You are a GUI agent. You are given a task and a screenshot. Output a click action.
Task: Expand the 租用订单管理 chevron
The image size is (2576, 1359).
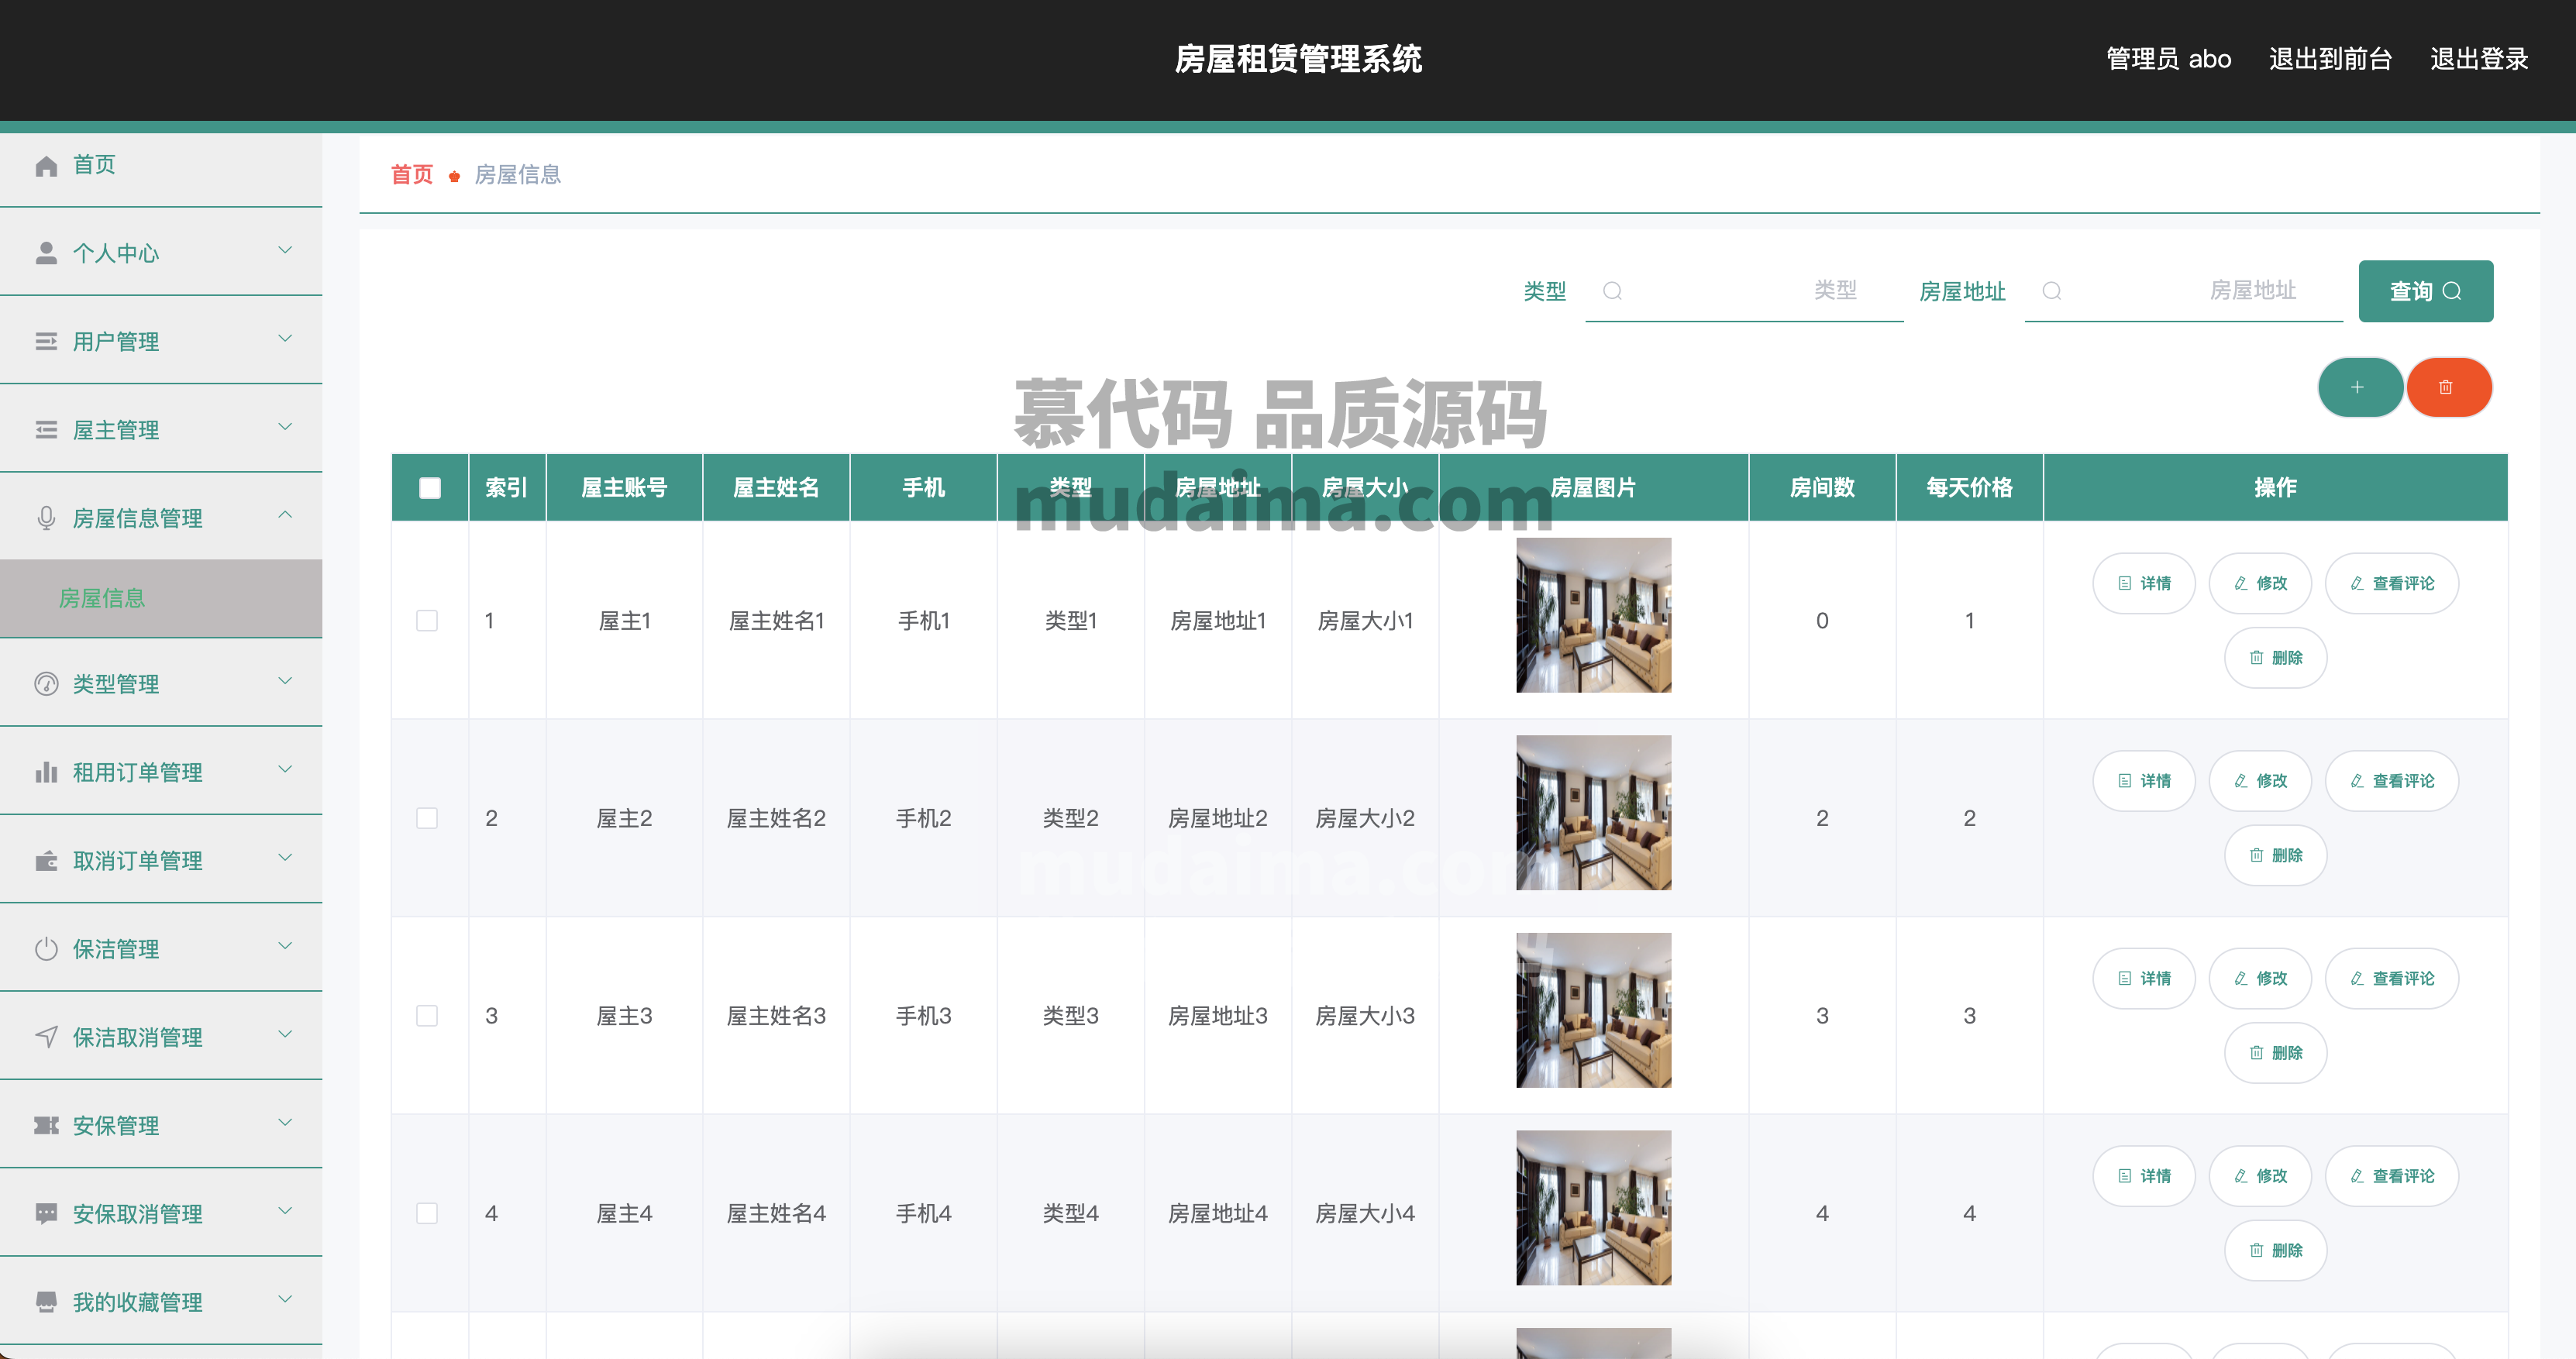pos(285,769)
